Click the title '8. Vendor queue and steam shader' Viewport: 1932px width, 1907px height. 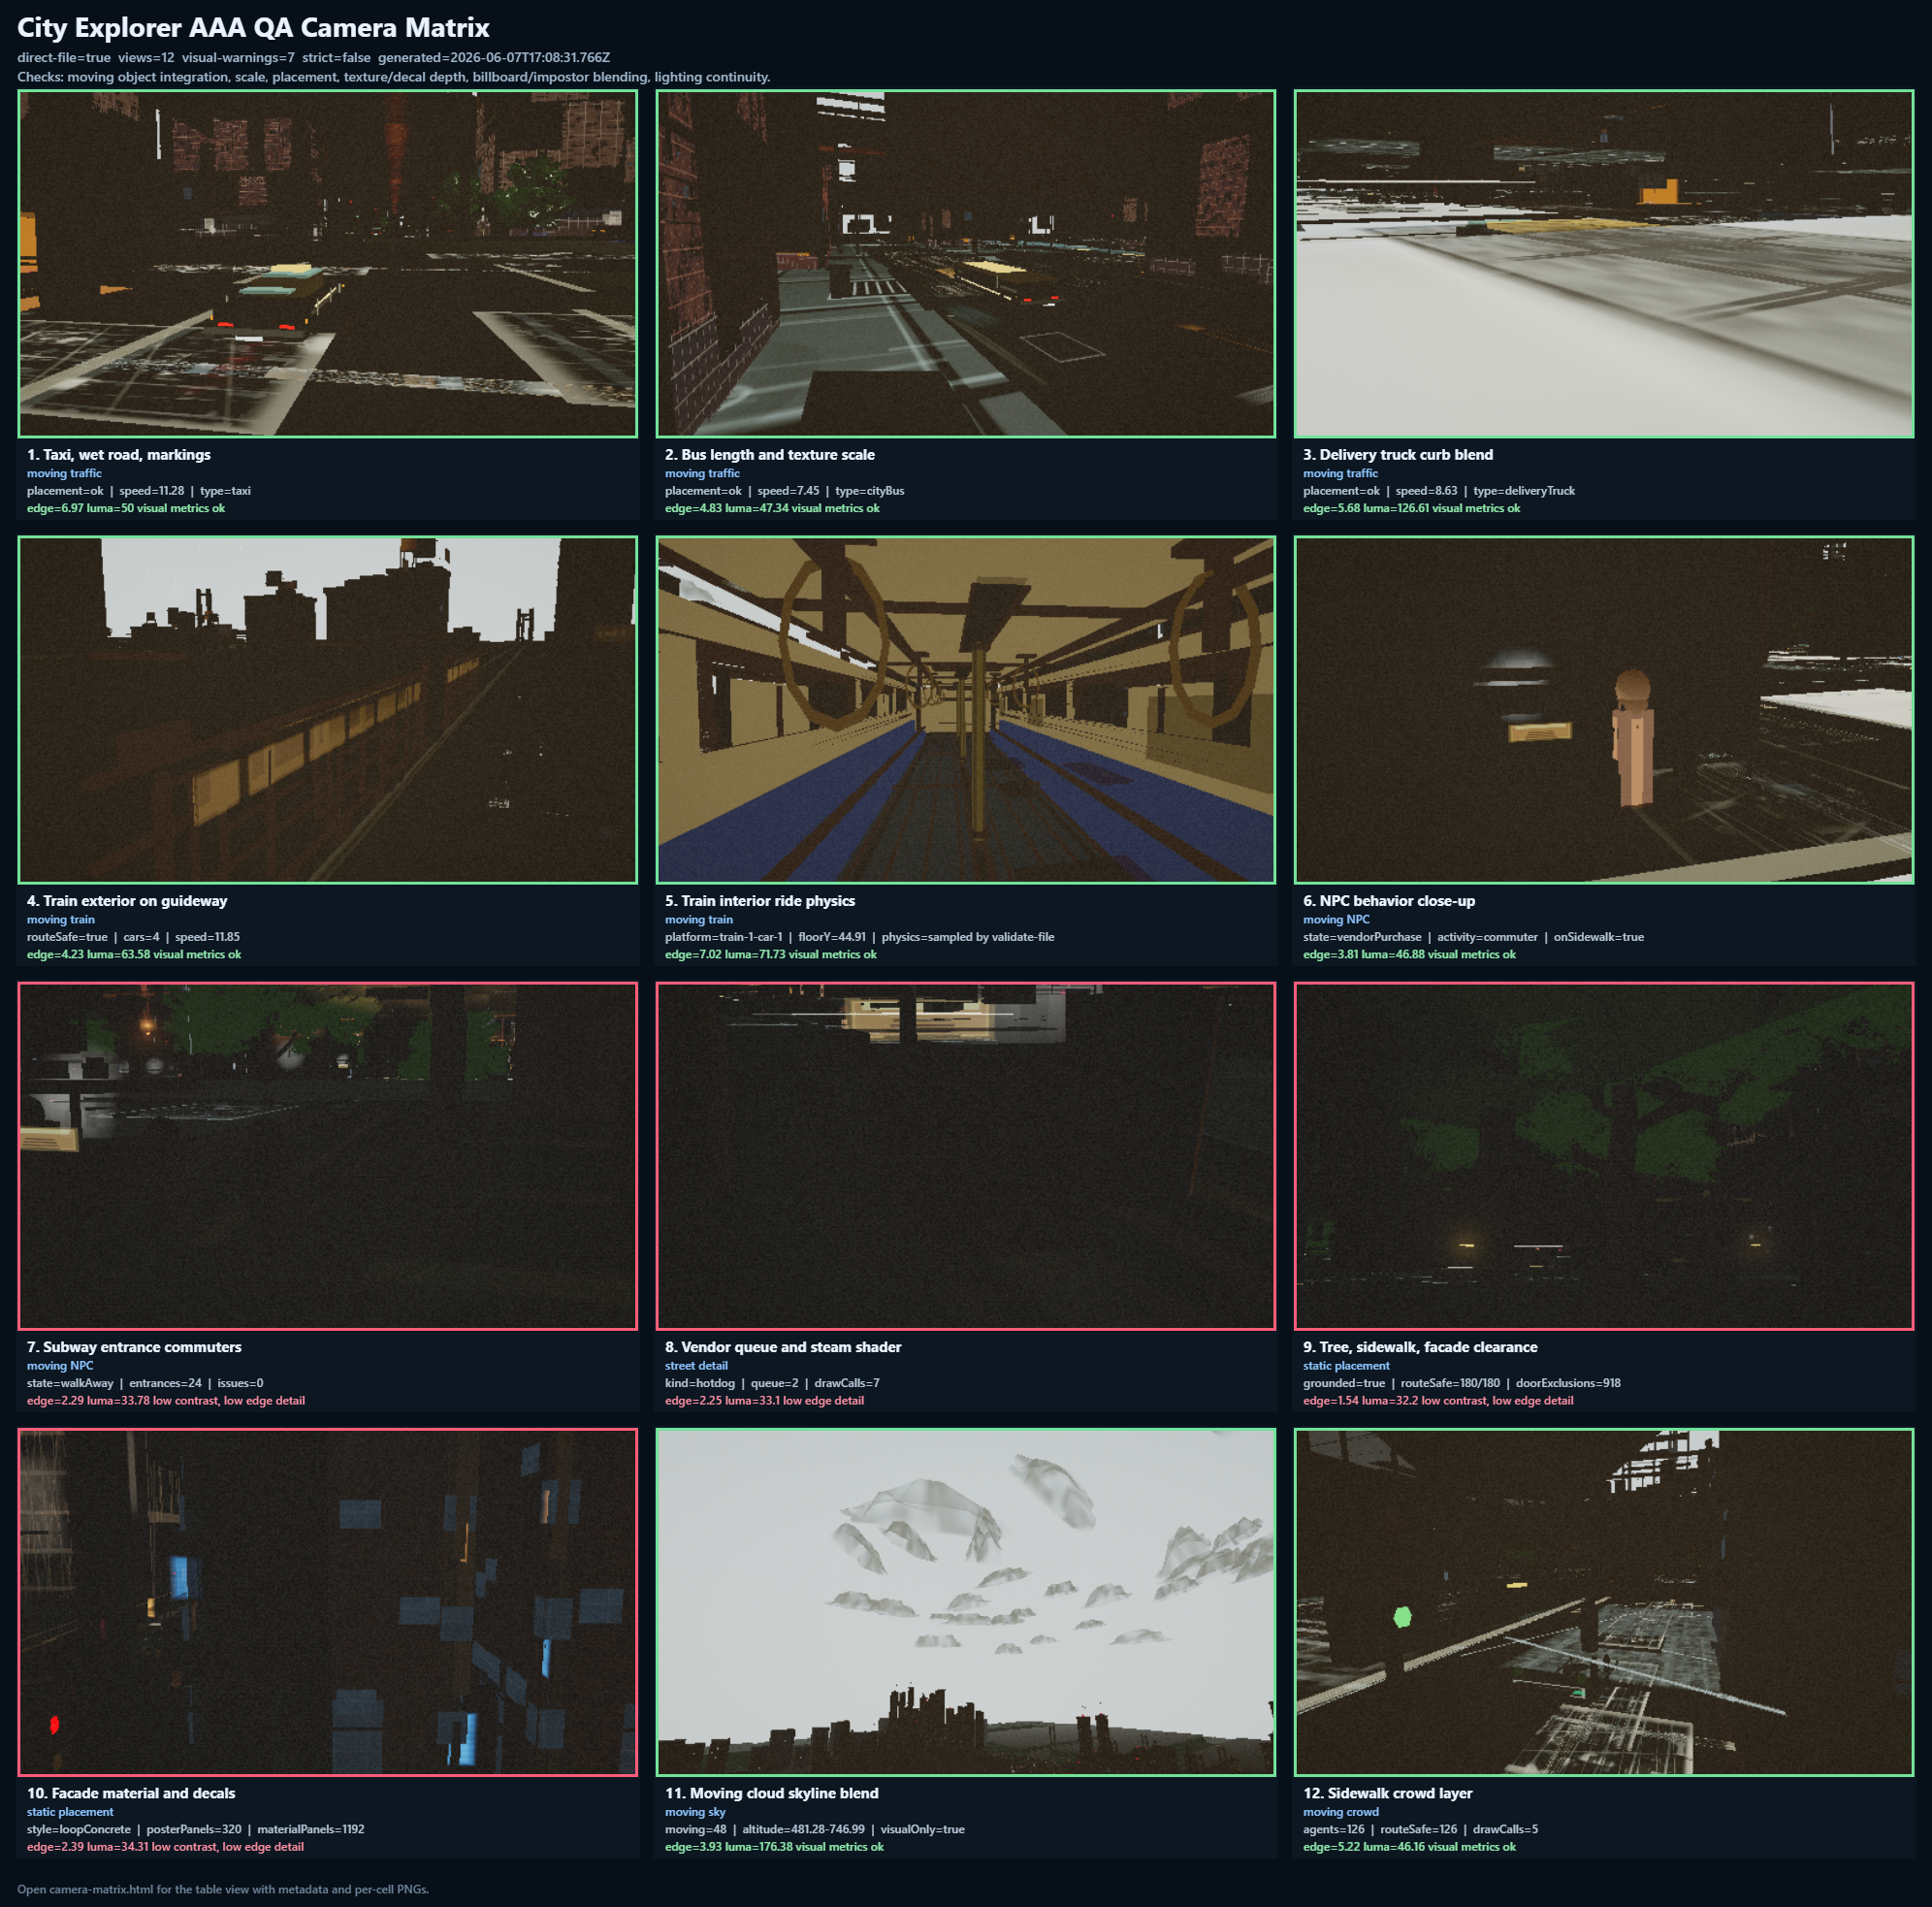pyautogui.click(x=783, y=1347)
